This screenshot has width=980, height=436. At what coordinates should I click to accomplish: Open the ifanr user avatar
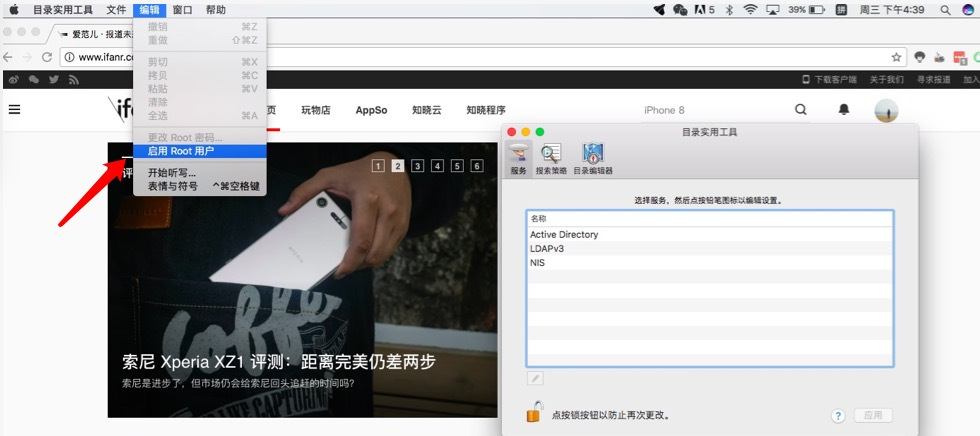[x=886, y=111]
